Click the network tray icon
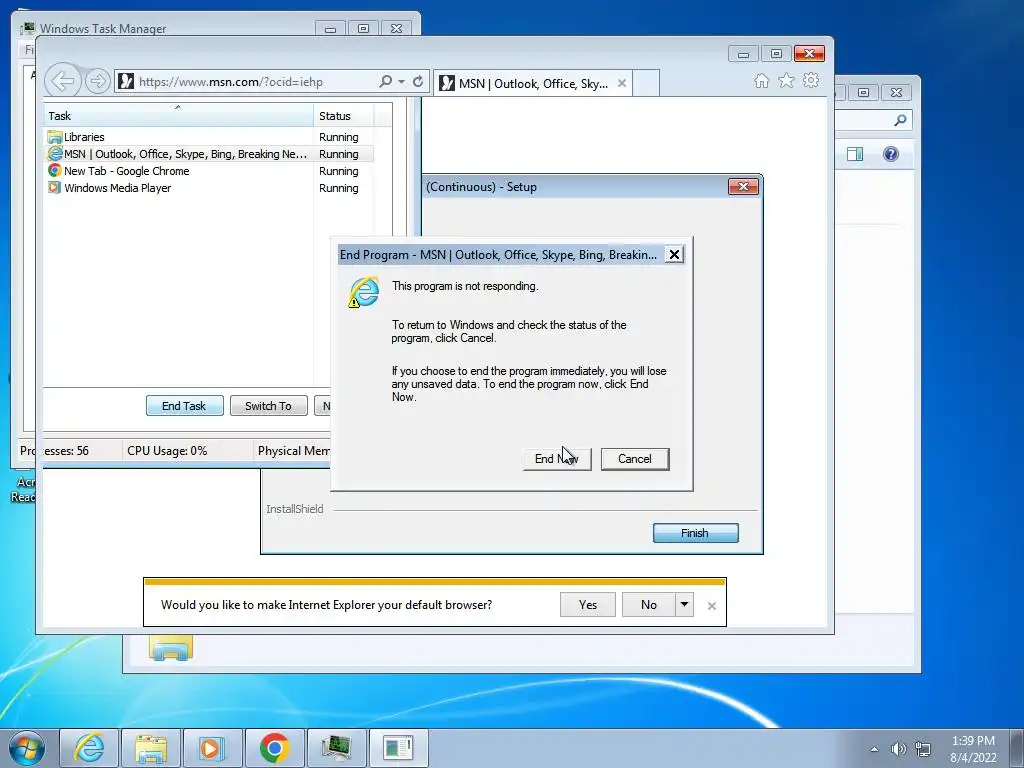This screenshot has width=1024, height=768. tap(923, 749)
